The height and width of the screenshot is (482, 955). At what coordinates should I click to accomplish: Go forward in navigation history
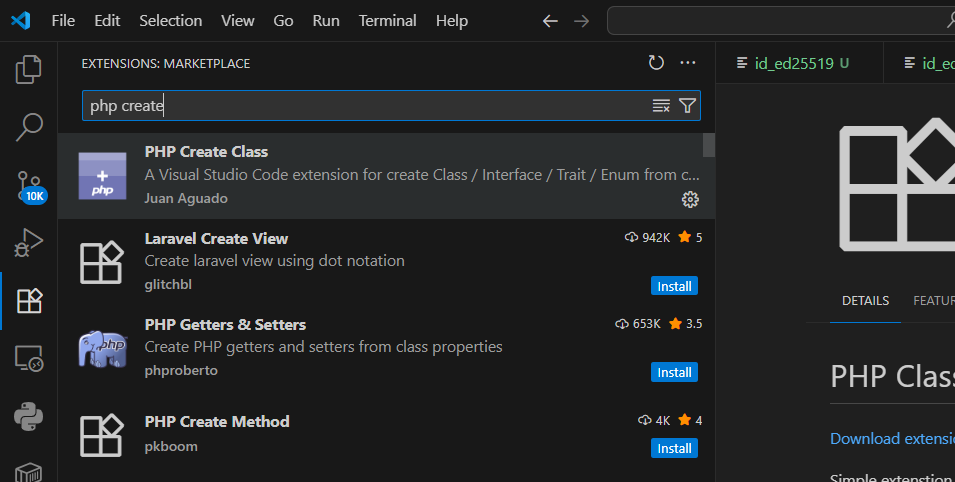tap(582, 21)
